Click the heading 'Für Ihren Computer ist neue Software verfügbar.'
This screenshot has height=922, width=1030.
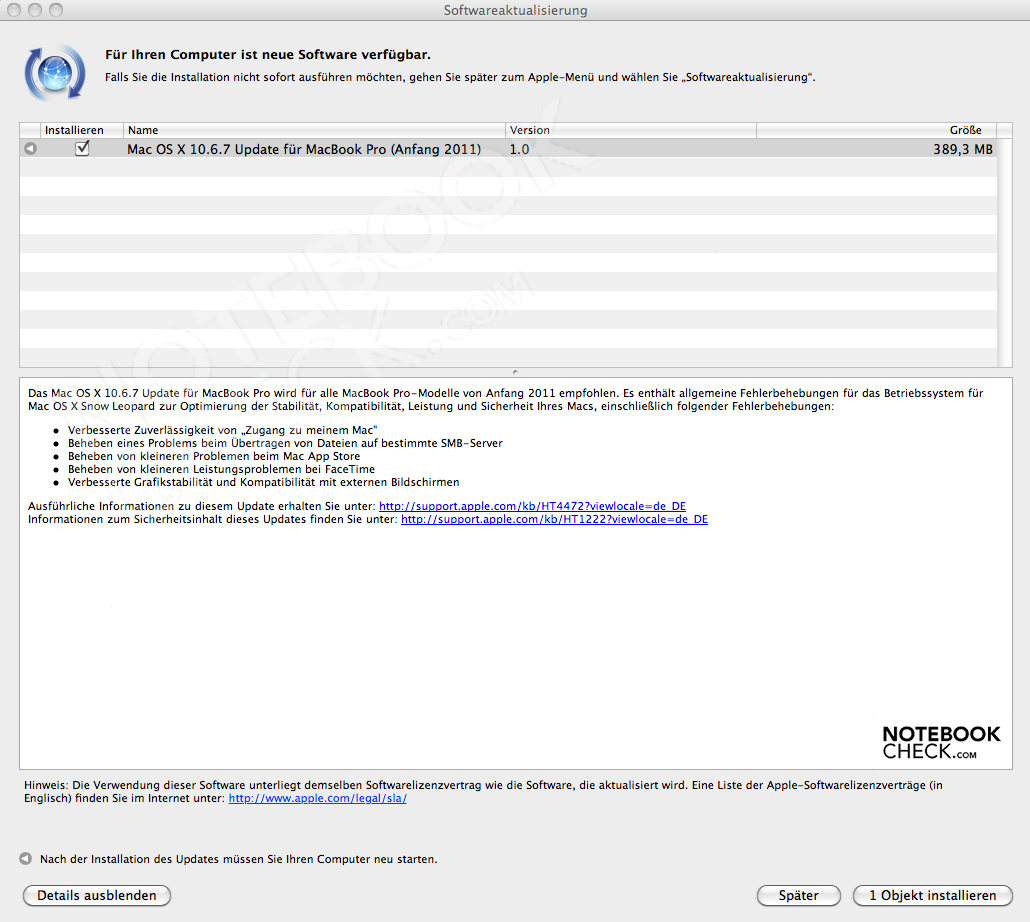[x=268, y=55]
